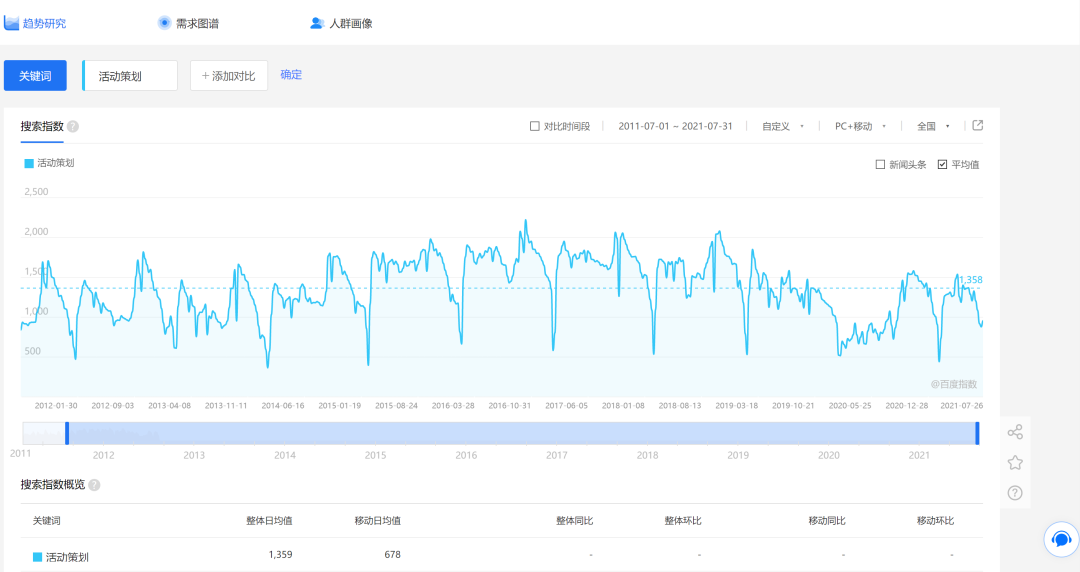Open help icon beside 搜索指数
This screenshot has height=572, width=1080.
pyautogui.click(x=73, y=127)
